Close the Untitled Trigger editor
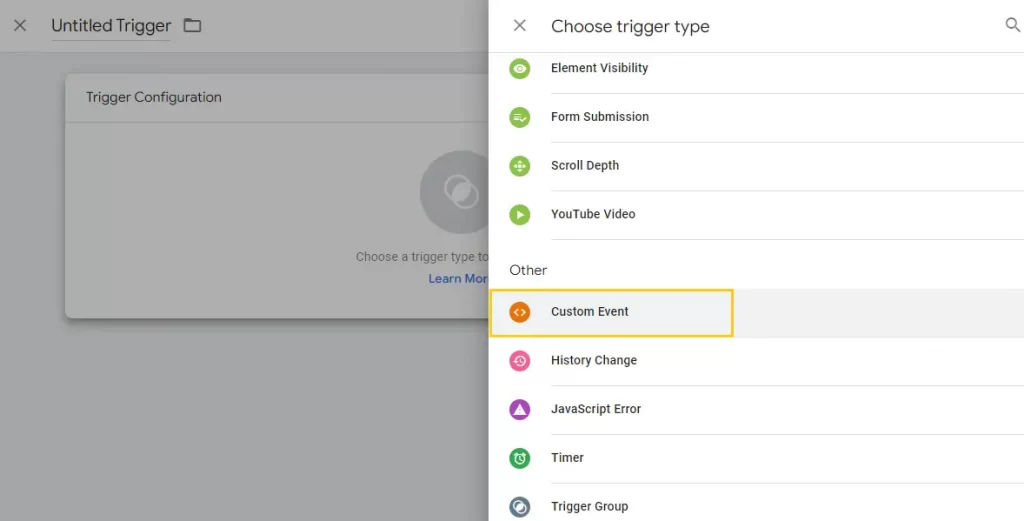 point(20,25)
